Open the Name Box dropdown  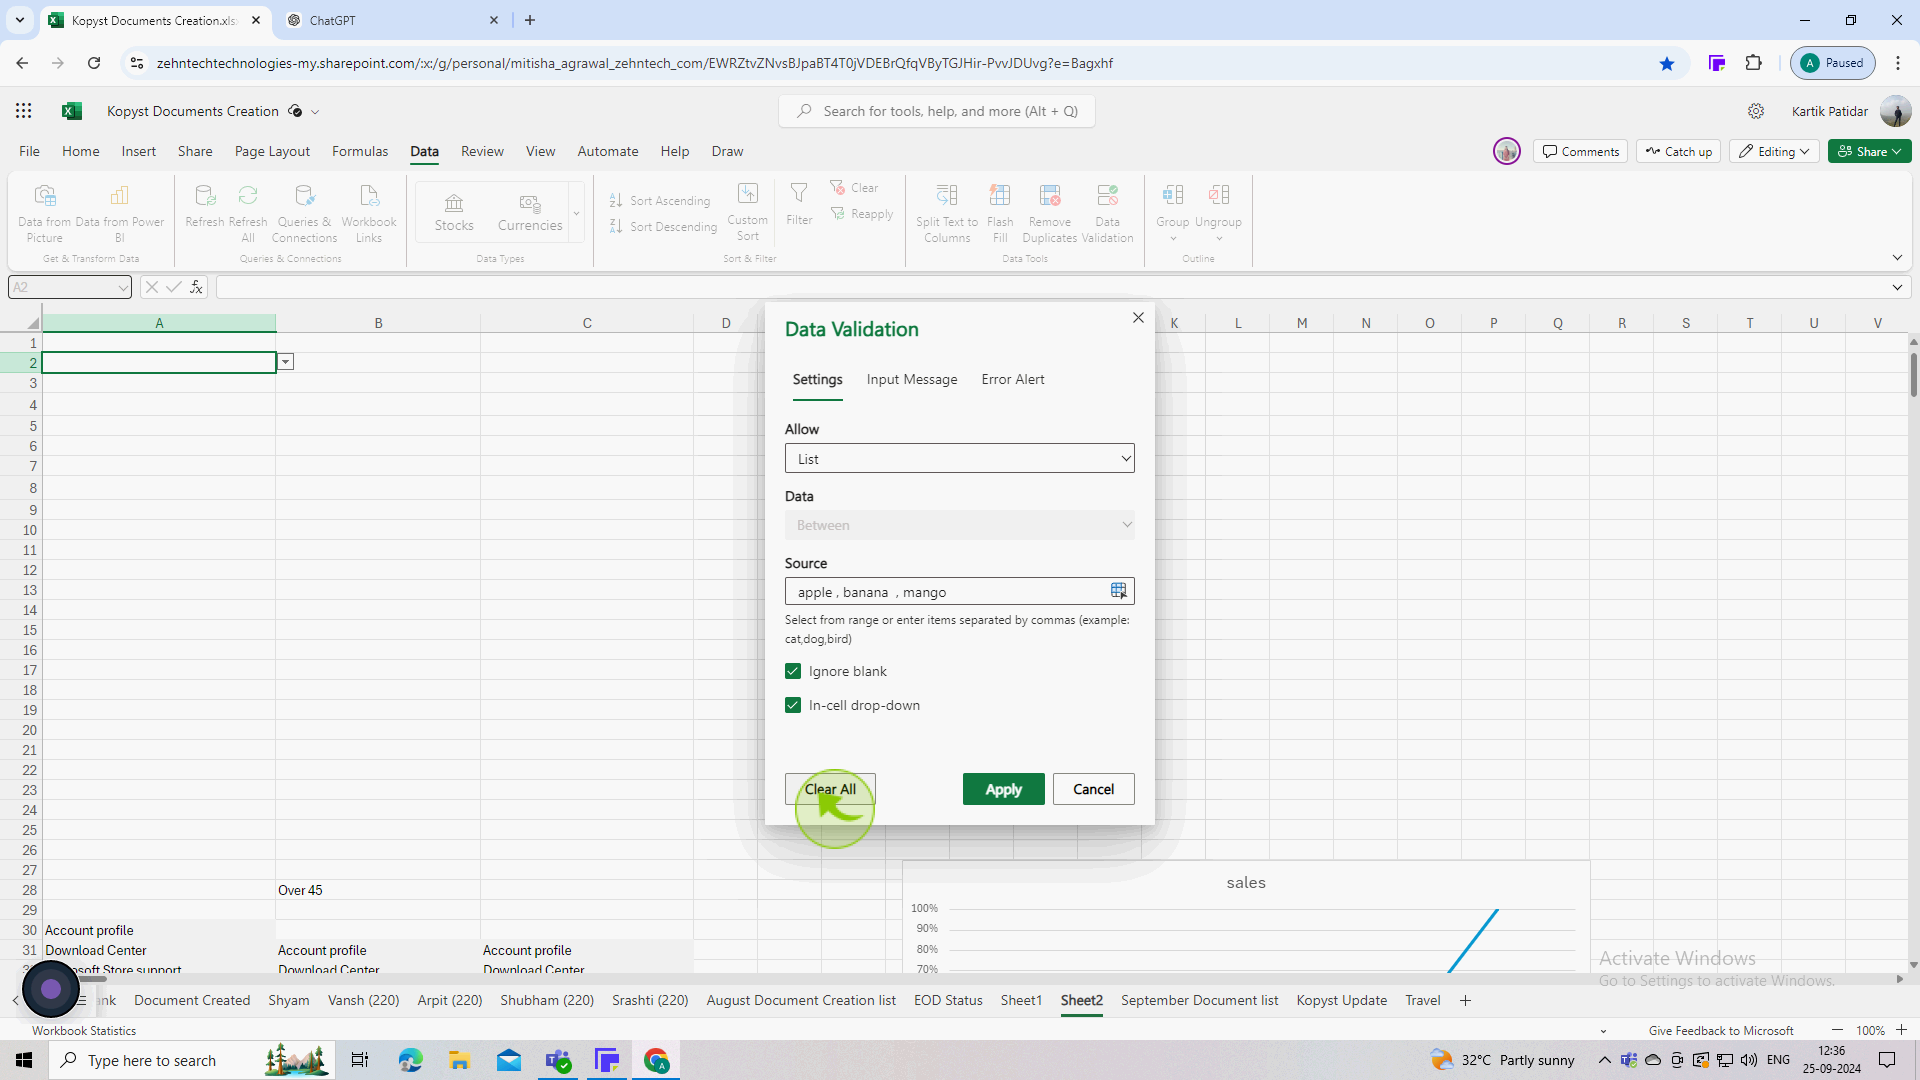click(122, 287)
